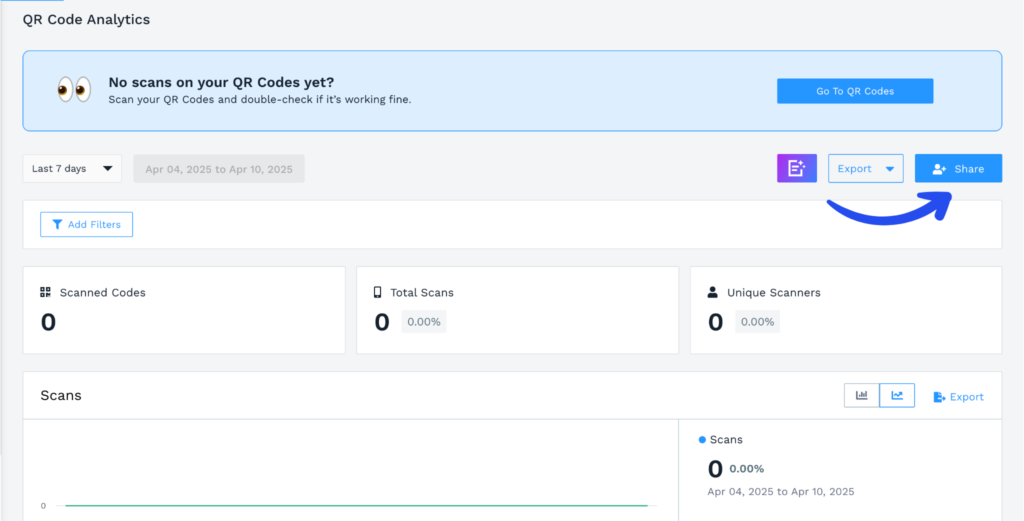Expand the Export dropdown near Share
1024x521 pixels.
point(866,168)
